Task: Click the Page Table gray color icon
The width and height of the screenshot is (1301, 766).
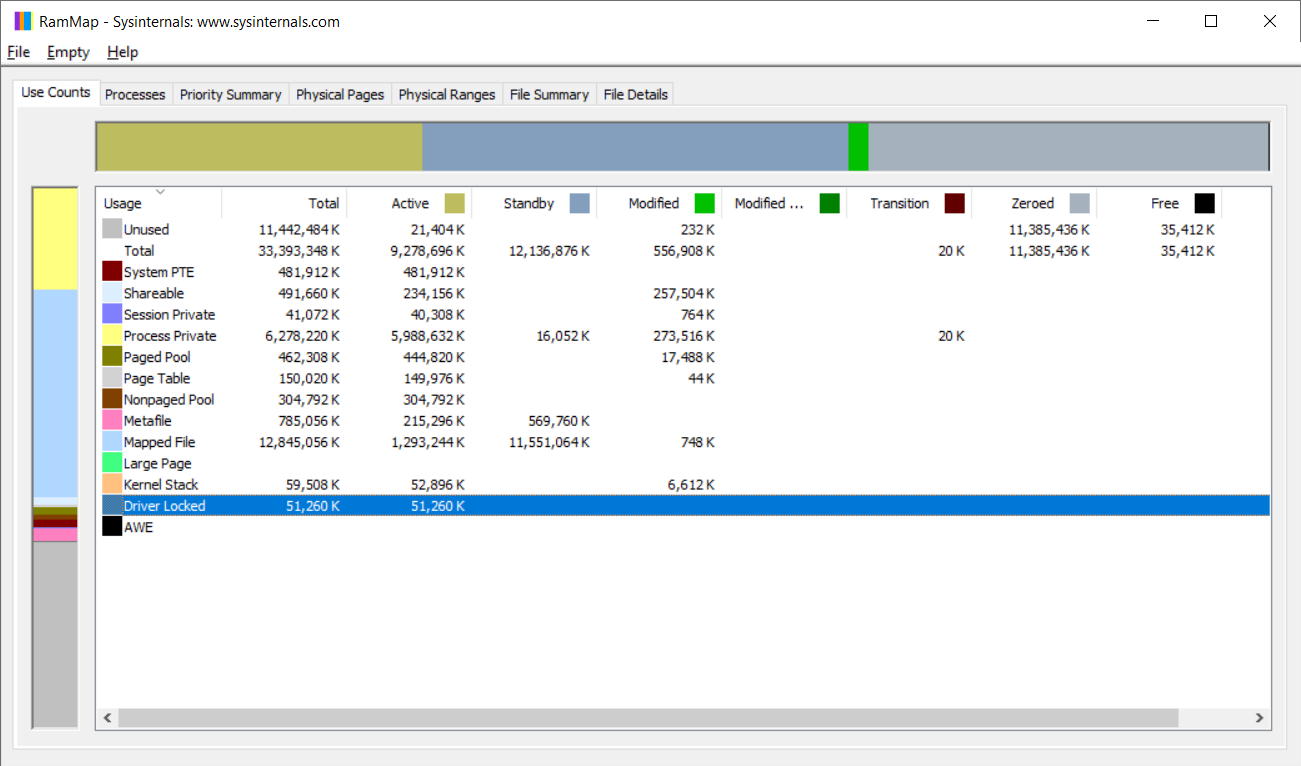Action: coord(112,378)
